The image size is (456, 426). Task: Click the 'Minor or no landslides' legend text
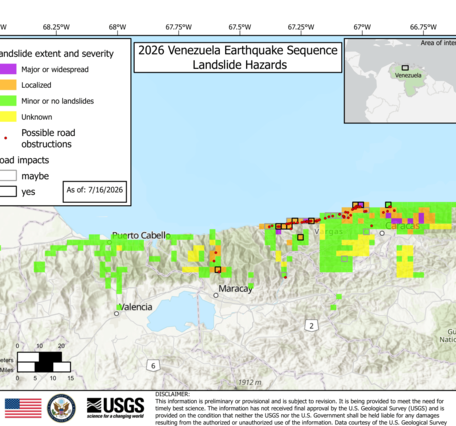[57, 101]
